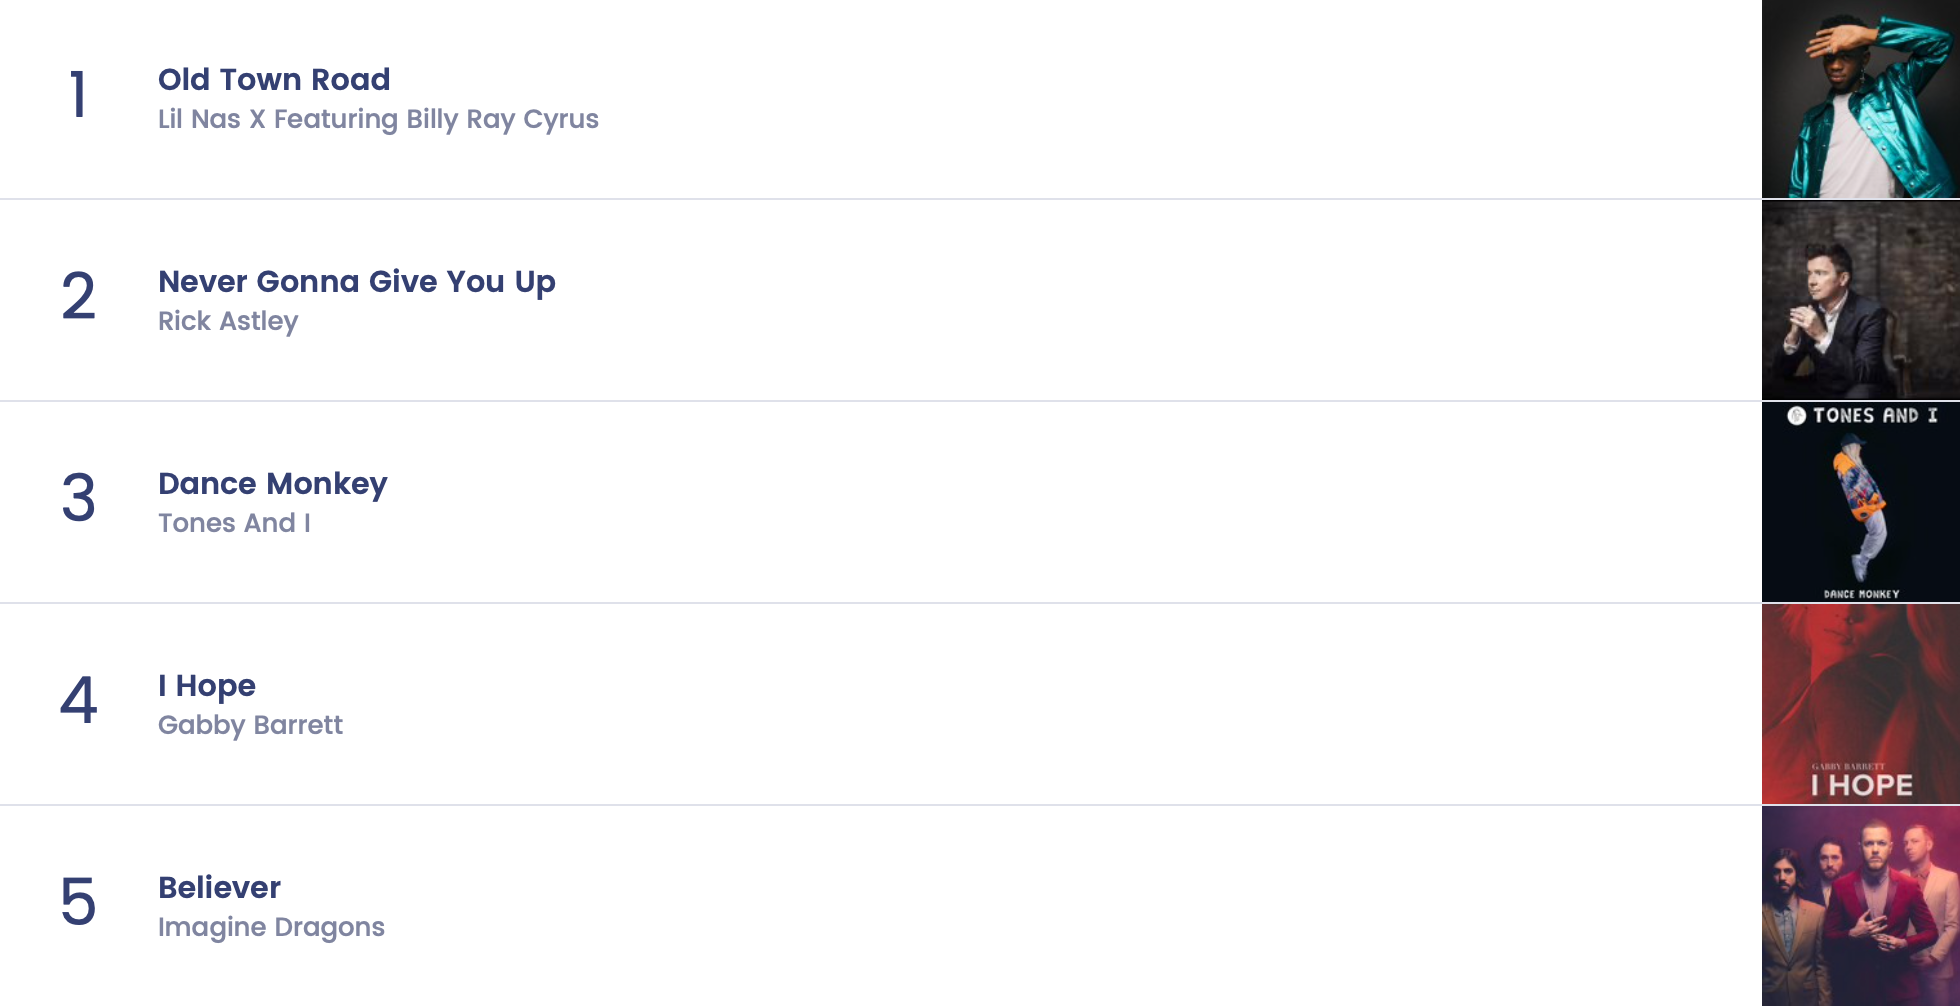Open Never Gonna Give You Up title
1960x1006 pixels.
point(356,282)
